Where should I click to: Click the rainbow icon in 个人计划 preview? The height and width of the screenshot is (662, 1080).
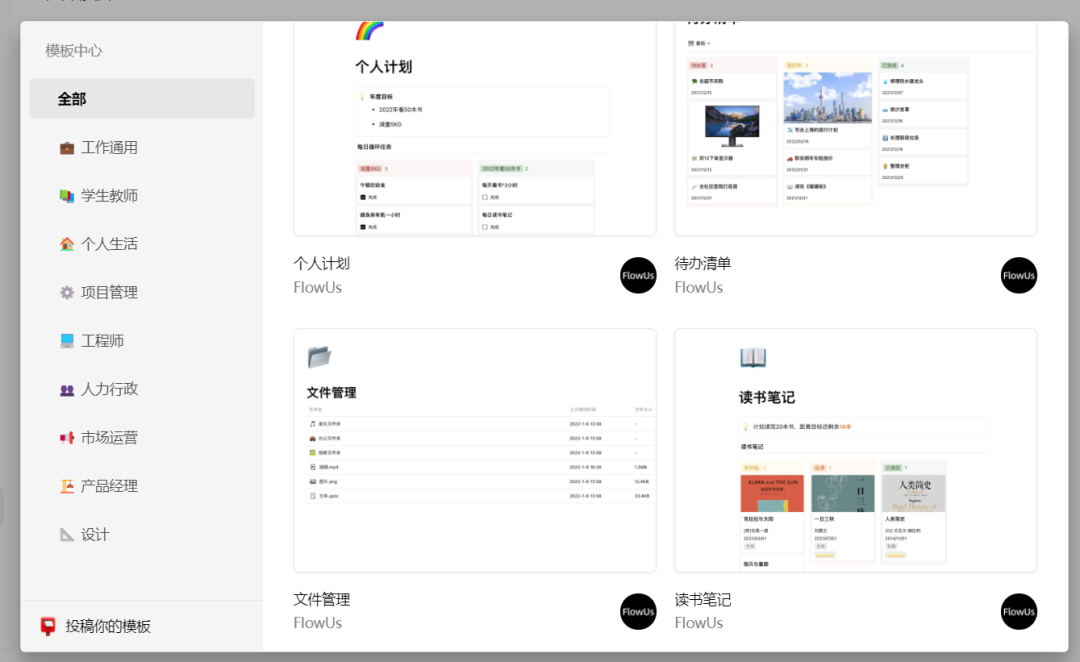[x=369, y=31]
